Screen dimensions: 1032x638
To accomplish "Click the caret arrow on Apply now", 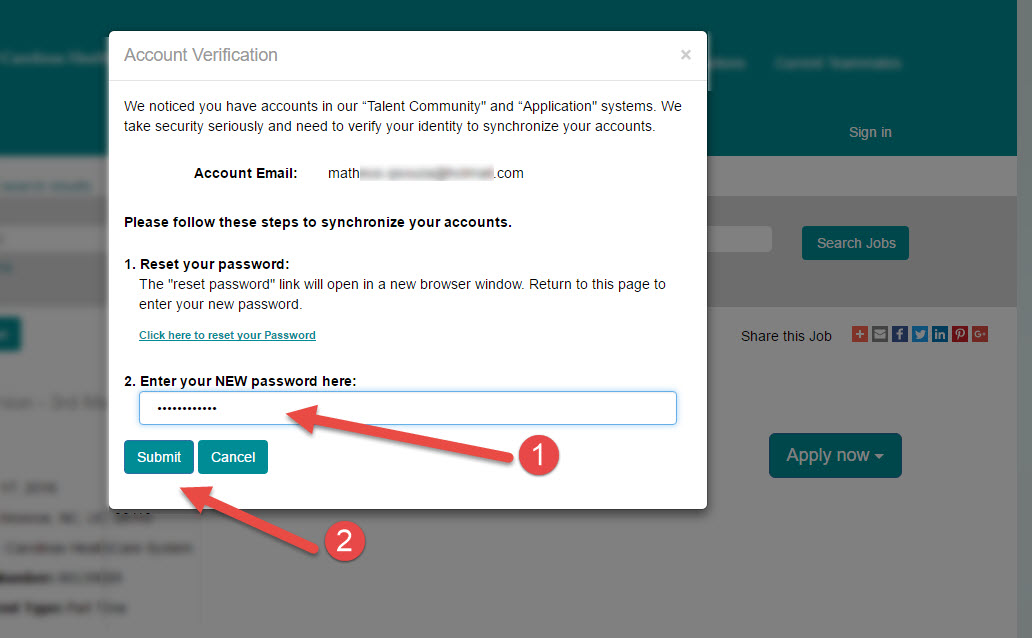I will pyautogui.click(x=879, y=456).
